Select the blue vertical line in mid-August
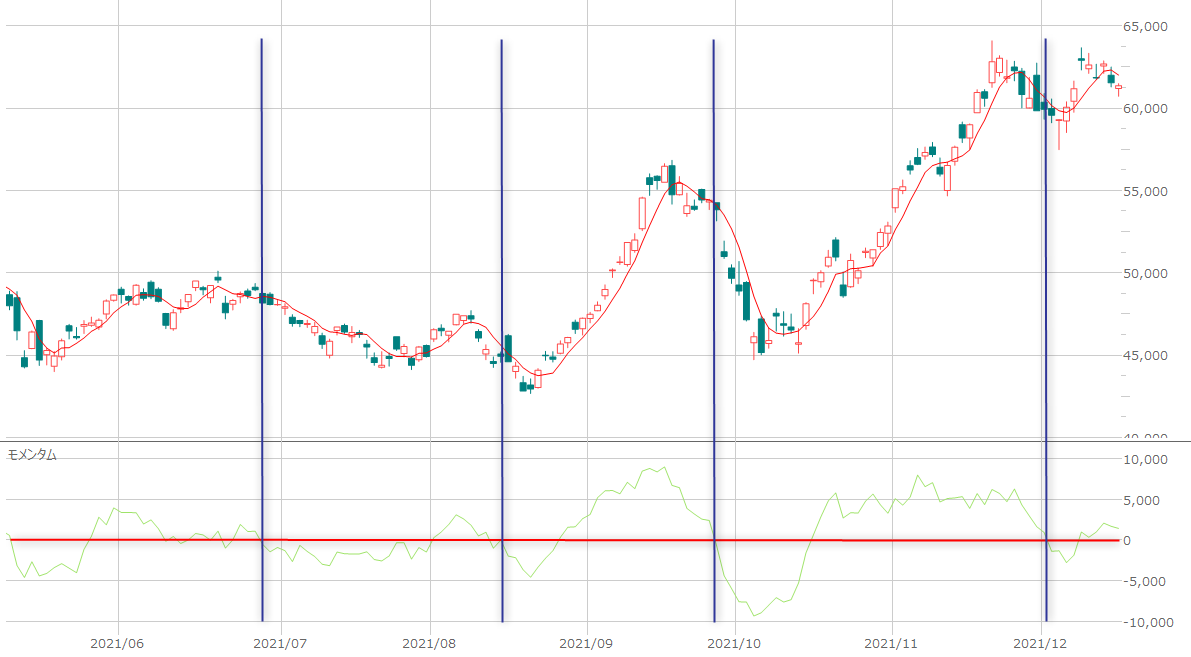The height and width of the screenshot is (657, 1191). (x=501, y=300)
